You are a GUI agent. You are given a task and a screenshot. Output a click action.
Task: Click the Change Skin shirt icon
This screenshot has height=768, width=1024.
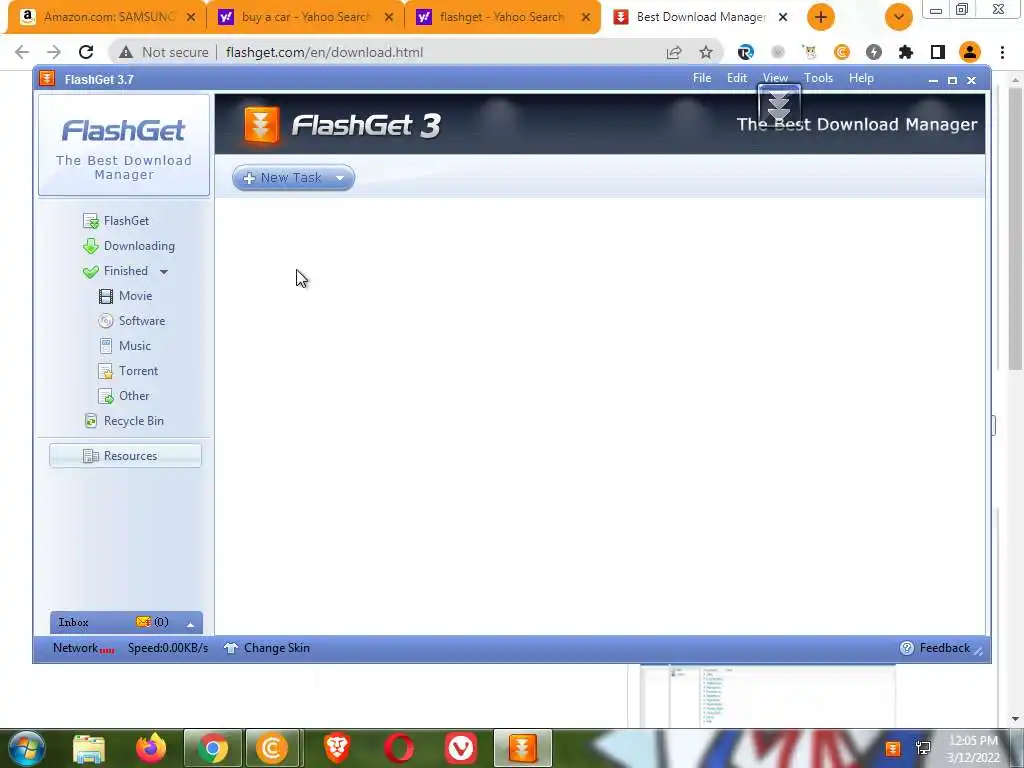[231, 648]
